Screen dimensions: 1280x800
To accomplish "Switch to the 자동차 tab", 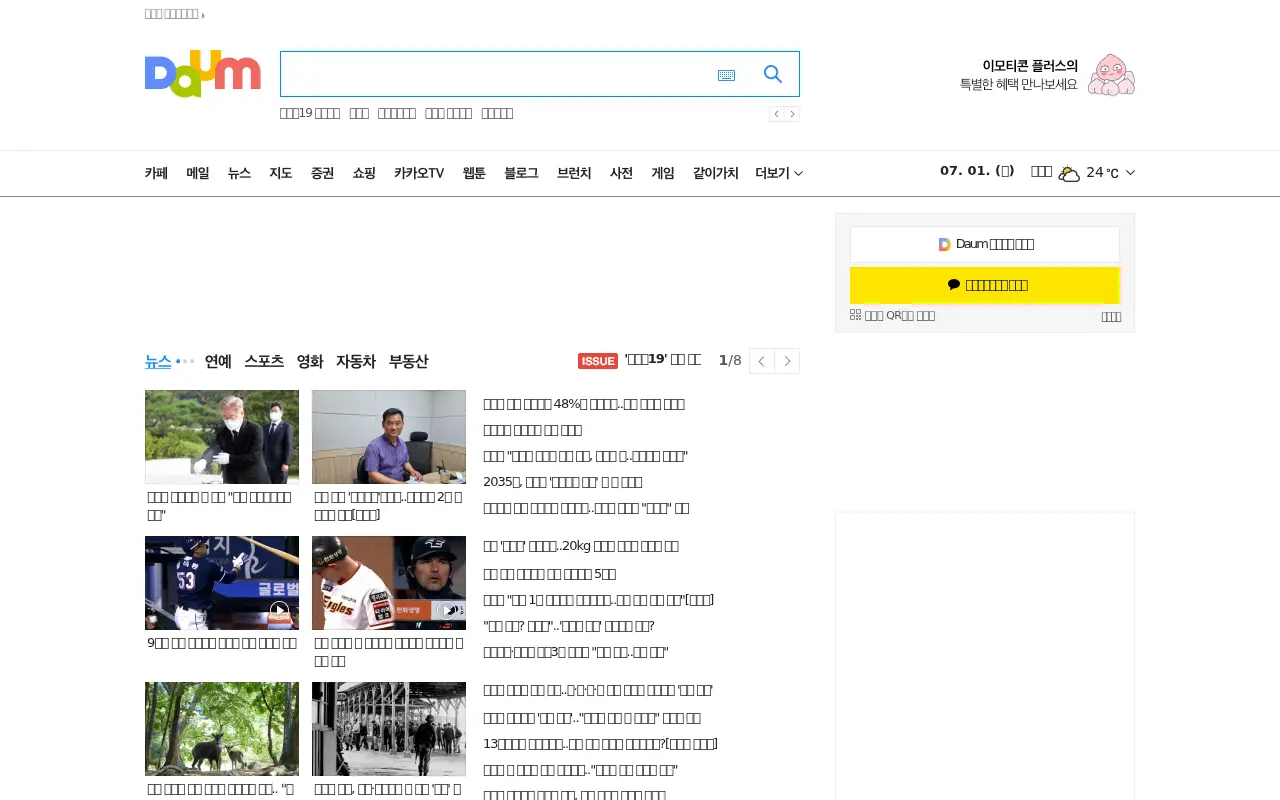I will (x=356, y=361).
